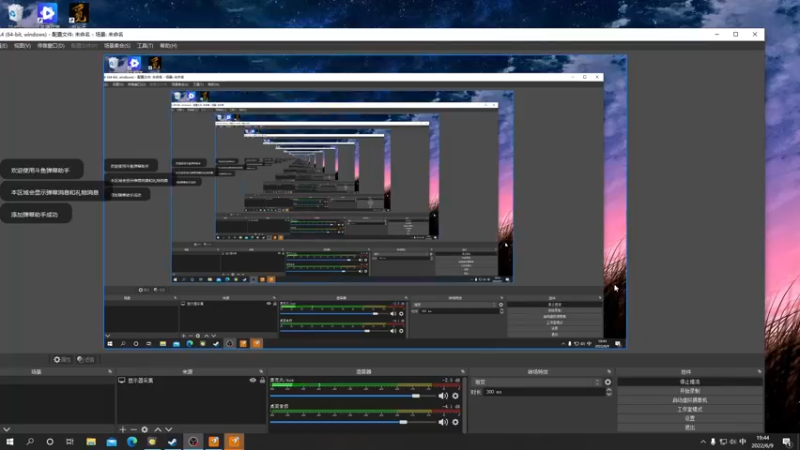Click the transition duration 300 ms field
800x450 pixels.
543,392
